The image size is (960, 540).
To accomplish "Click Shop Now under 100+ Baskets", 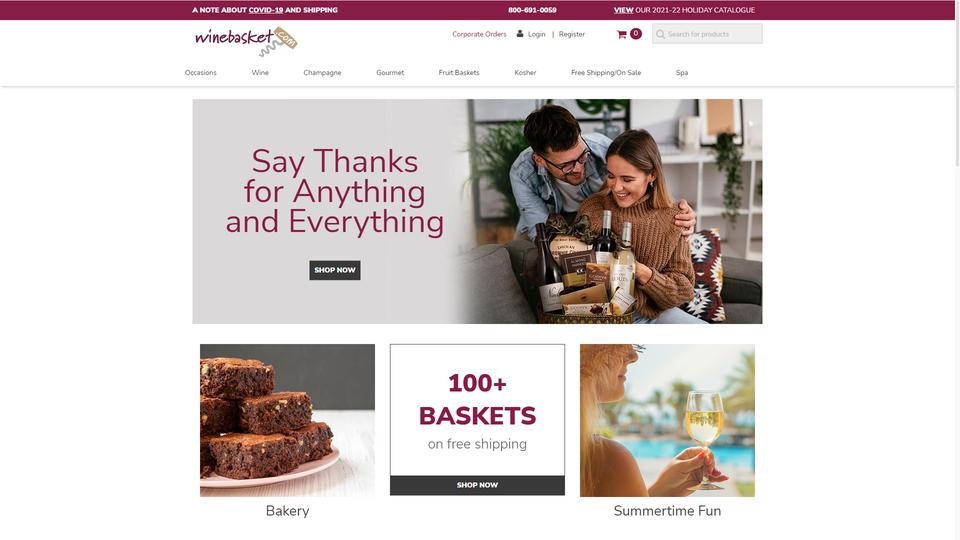I will [478, 485].
